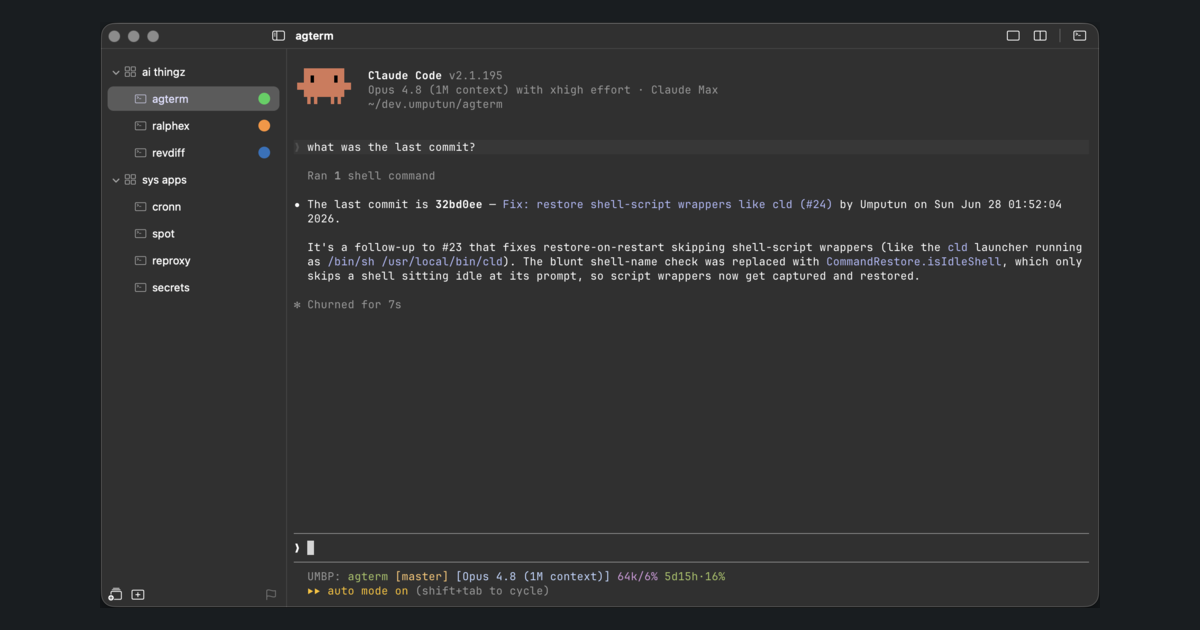Click the green status dot on agterm
The image size is (1200, 630).
[x=264, y=99]
